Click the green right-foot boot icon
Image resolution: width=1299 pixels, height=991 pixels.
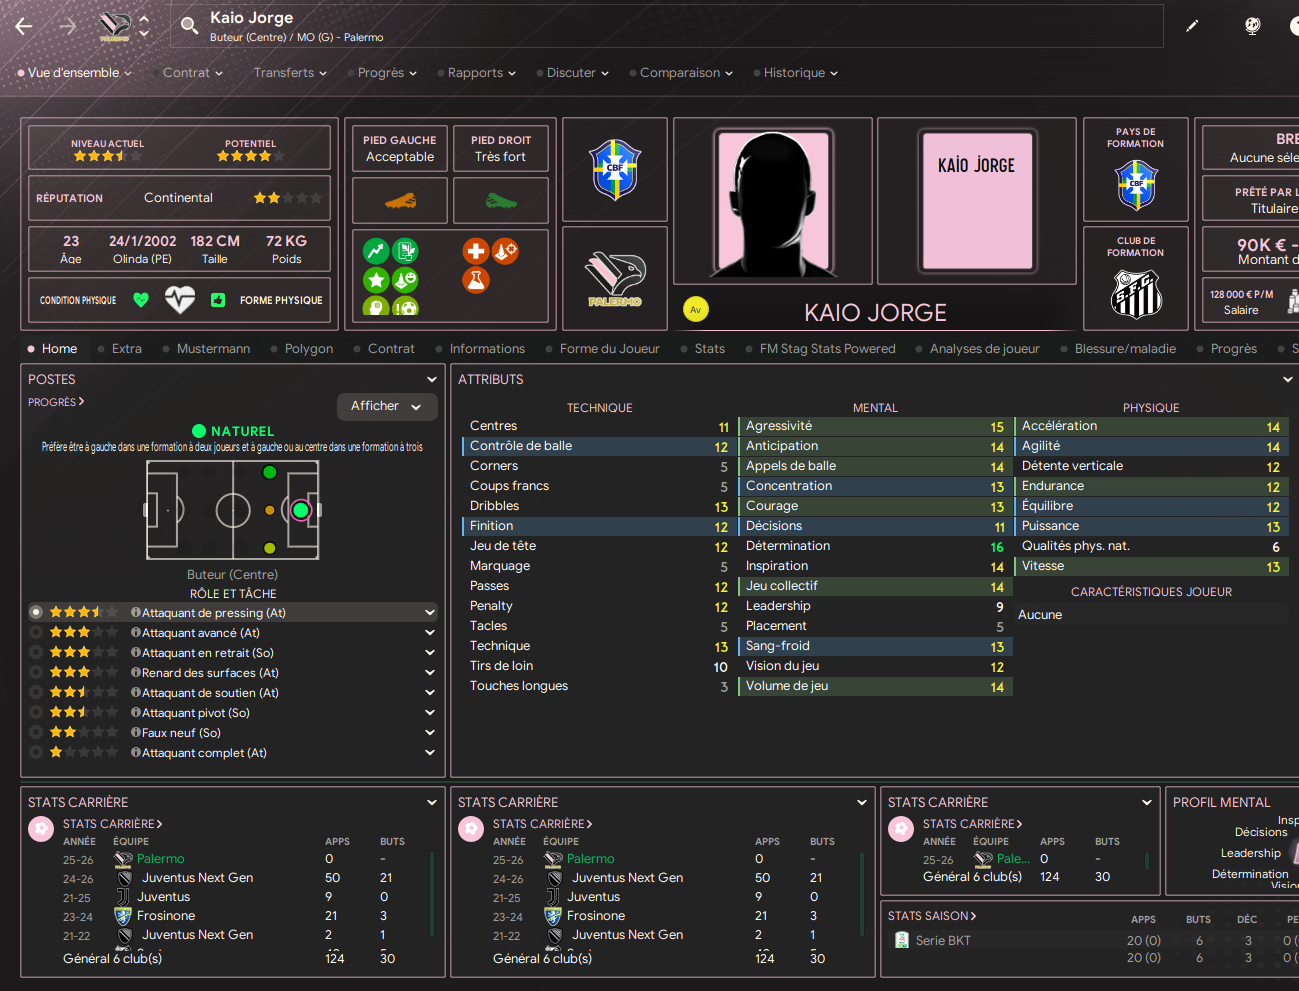coord(501,201)
